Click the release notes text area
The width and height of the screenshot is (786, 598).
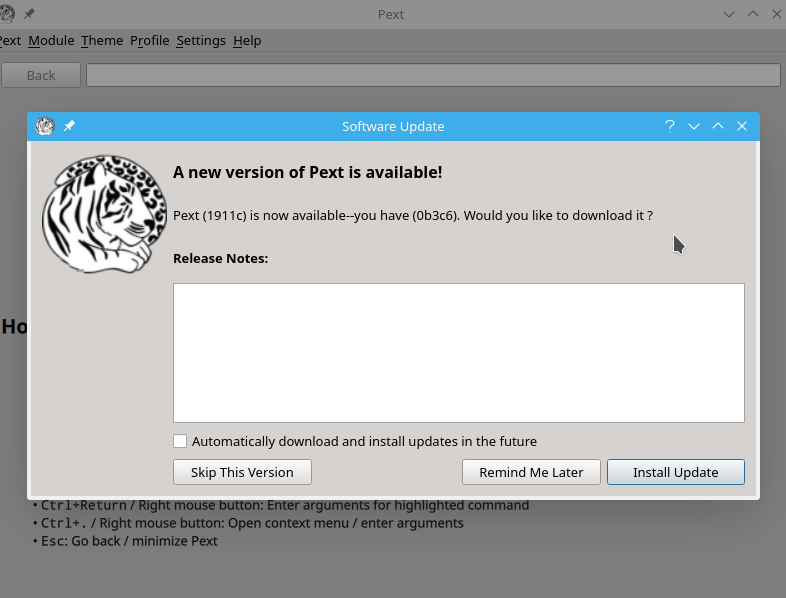459,353
